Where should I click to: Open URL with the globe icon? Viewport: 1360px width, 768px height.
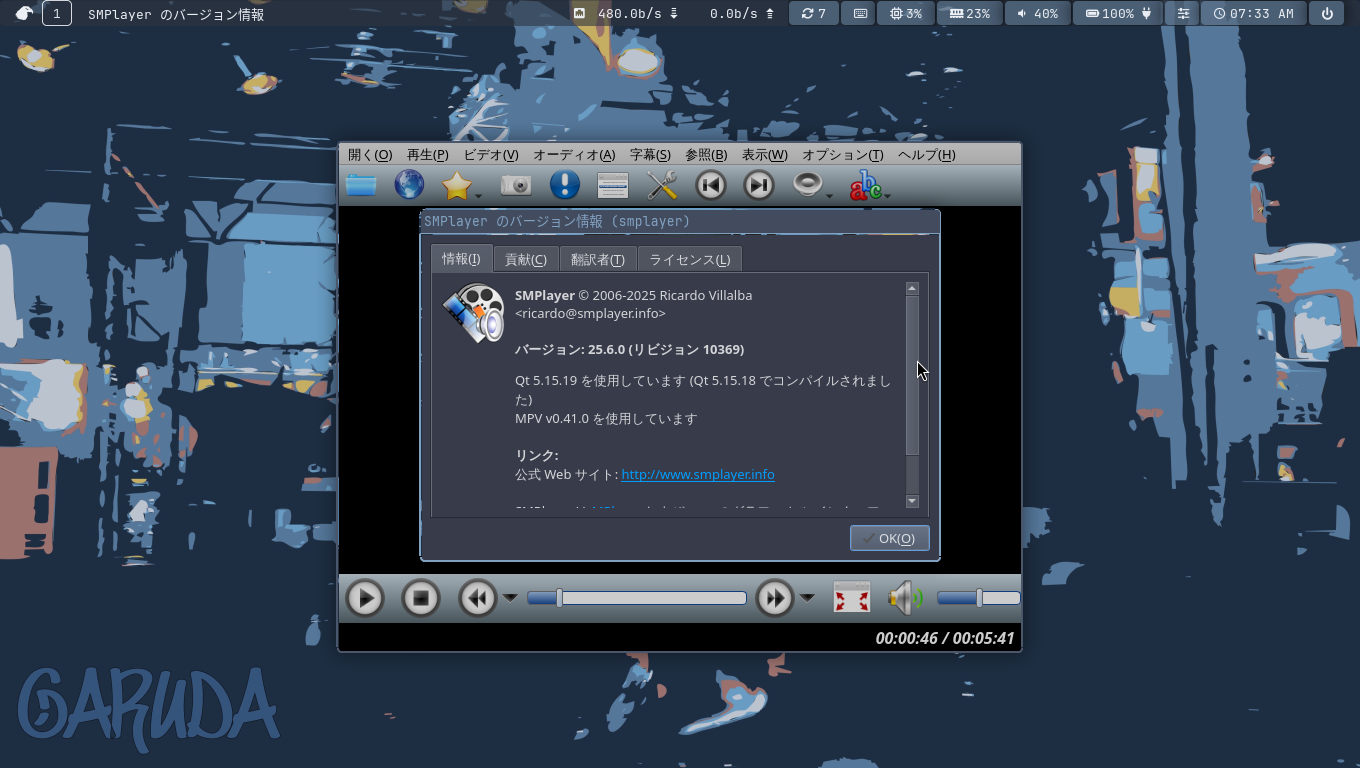click(409, 185)
